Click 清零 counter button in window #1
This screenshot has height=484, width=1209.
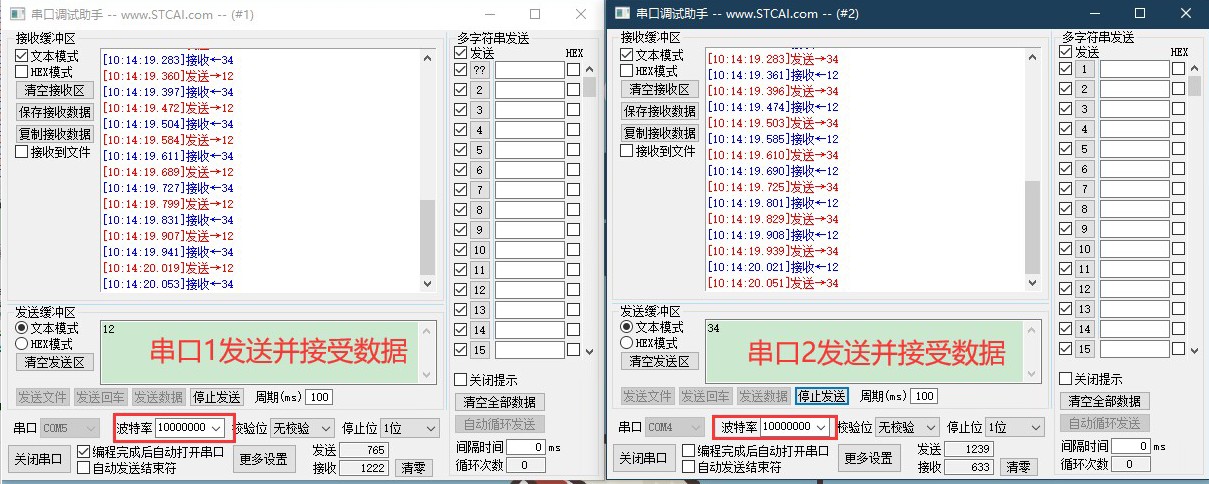click(x=414, y=467)
